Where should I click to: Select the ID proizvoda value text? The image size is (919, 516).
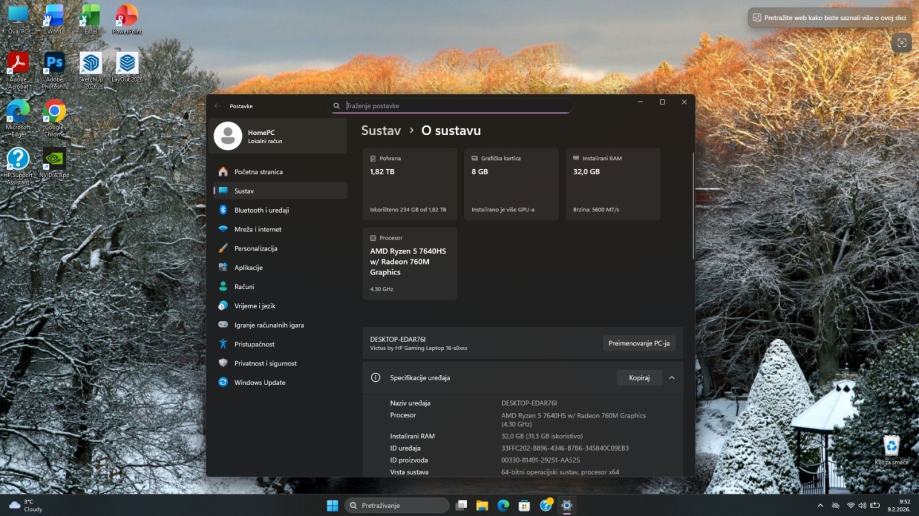pyautogui.click(x=540, y=460)
